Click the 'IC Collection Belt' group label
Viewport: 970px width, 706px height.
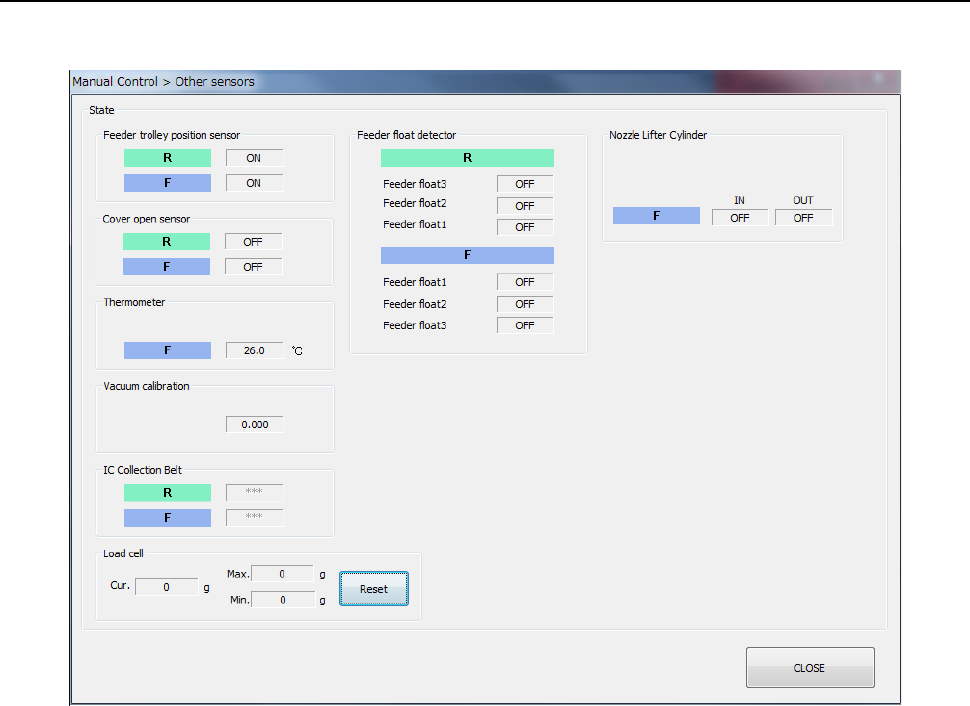pyautogui.click(x=142, y=470)
